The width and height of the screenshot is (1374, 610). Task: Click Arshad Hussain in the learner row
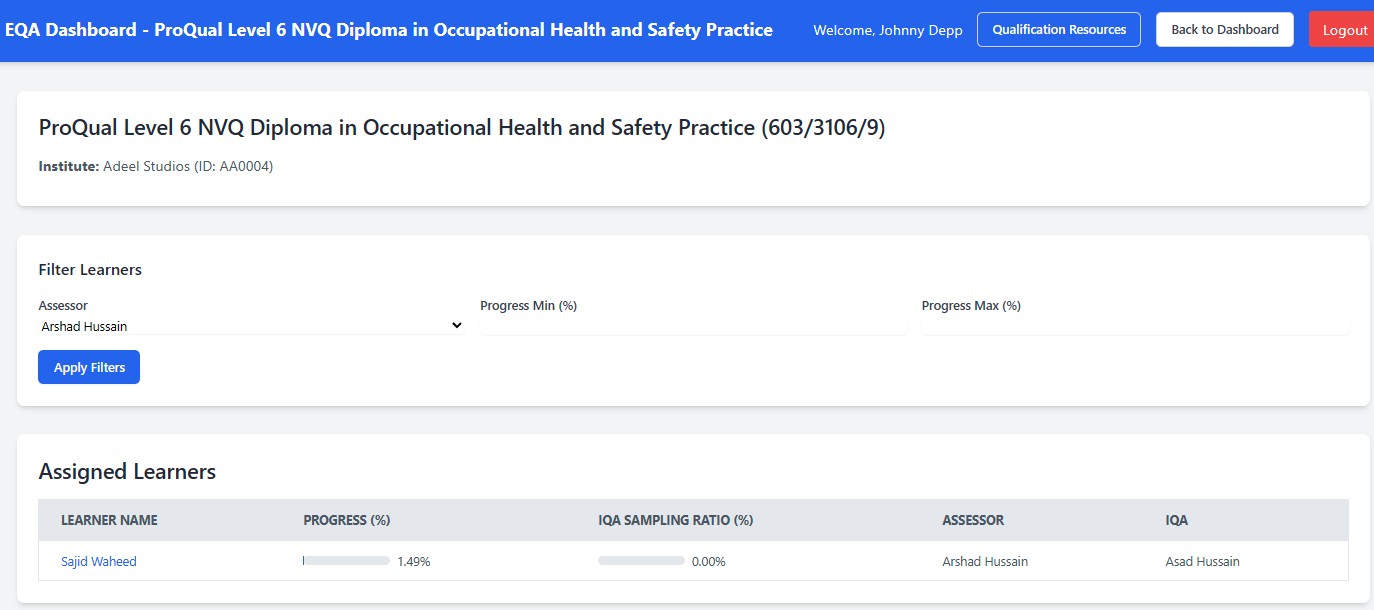pos(985,562)
